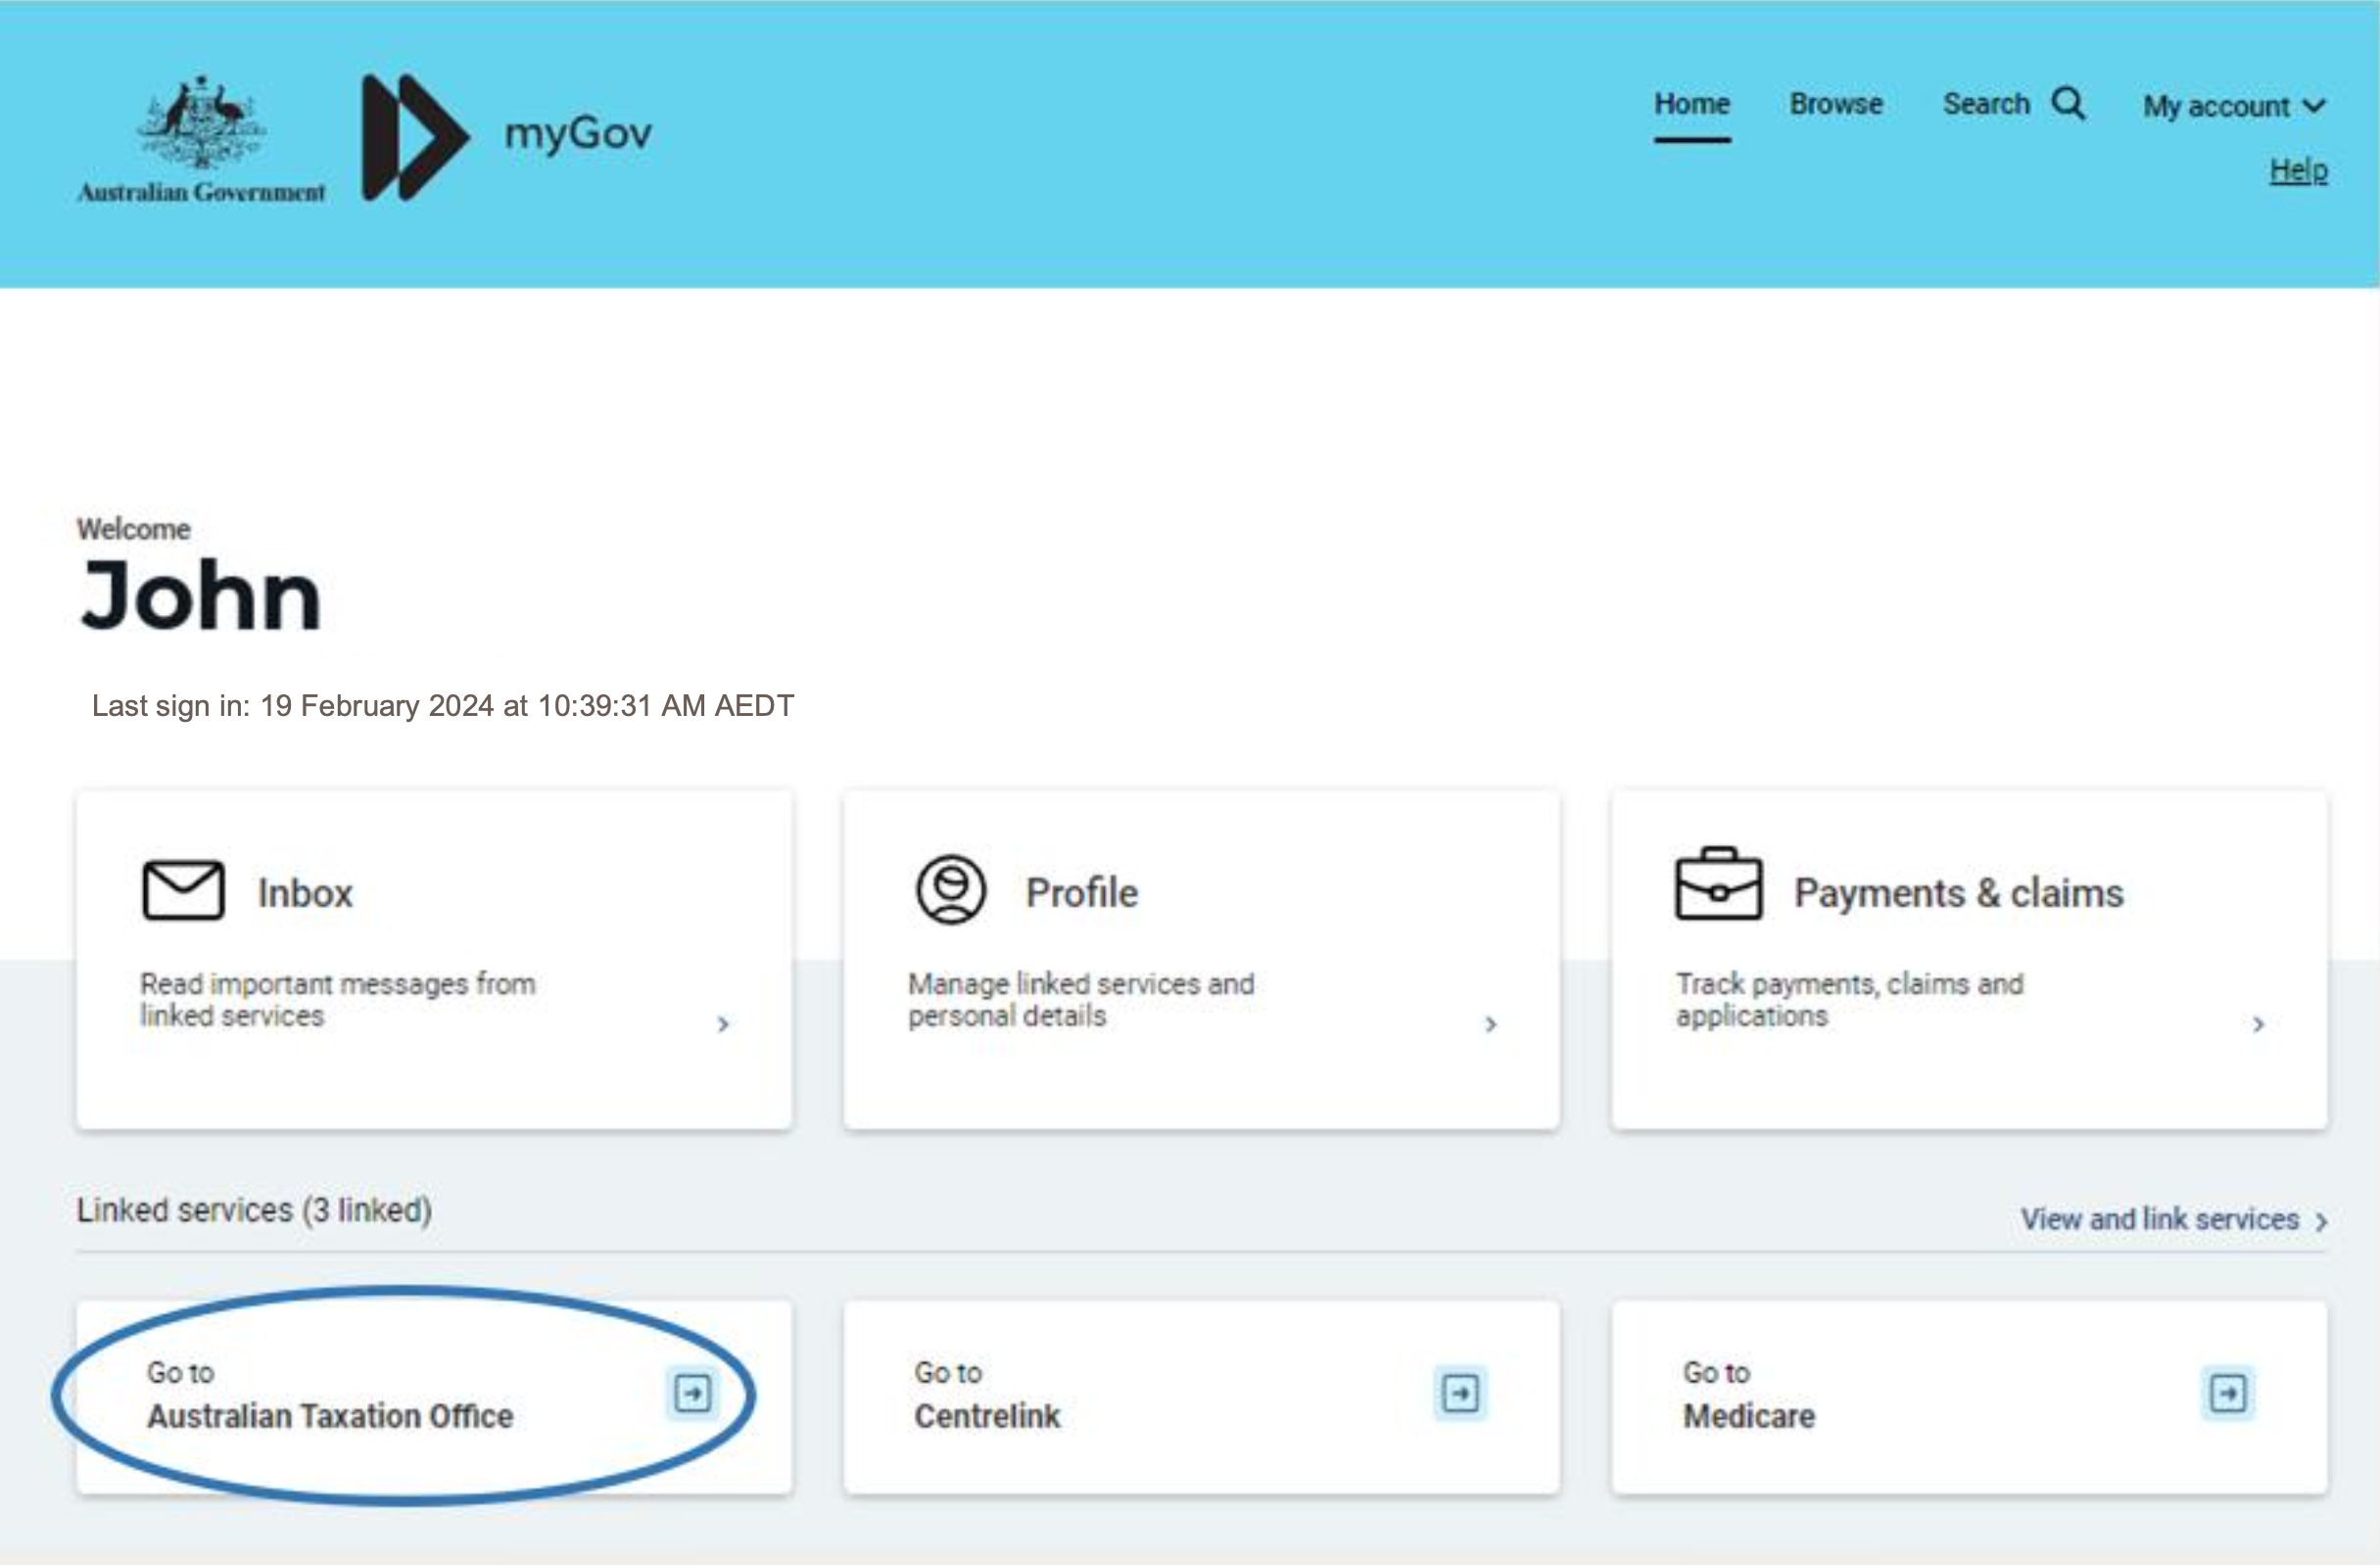
Task: Expand the My account dropdown
Action: tap(2233, 106)
